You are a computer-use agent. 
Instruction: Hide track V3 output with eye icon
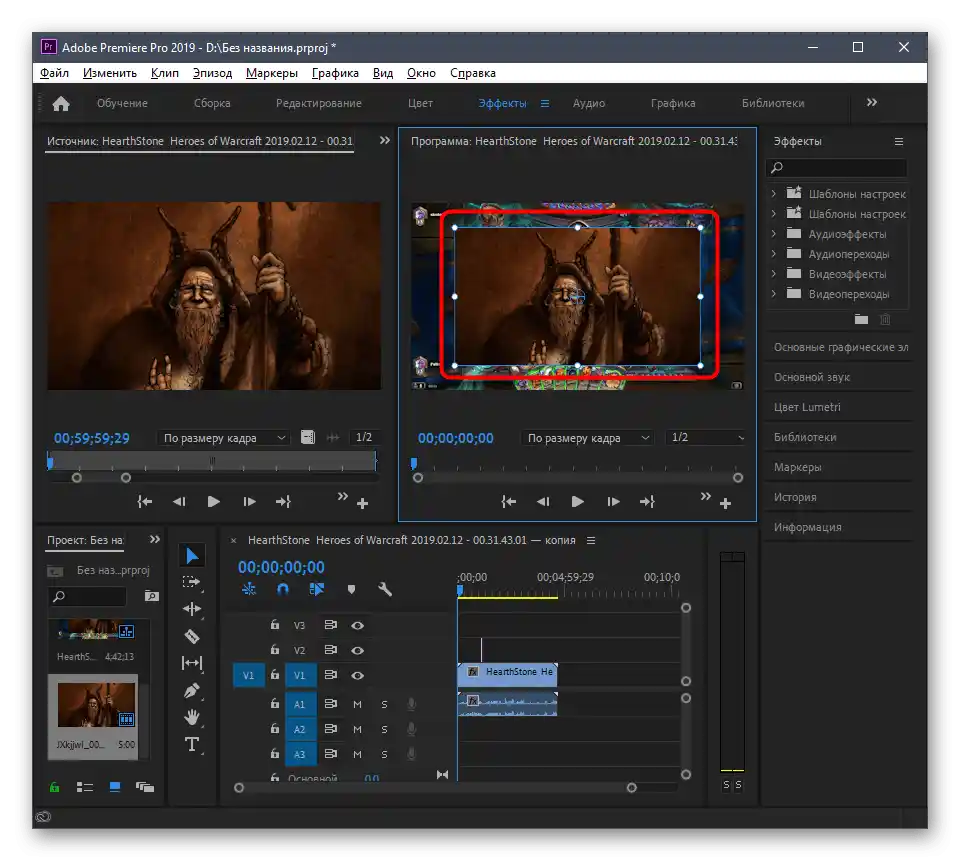357,625
